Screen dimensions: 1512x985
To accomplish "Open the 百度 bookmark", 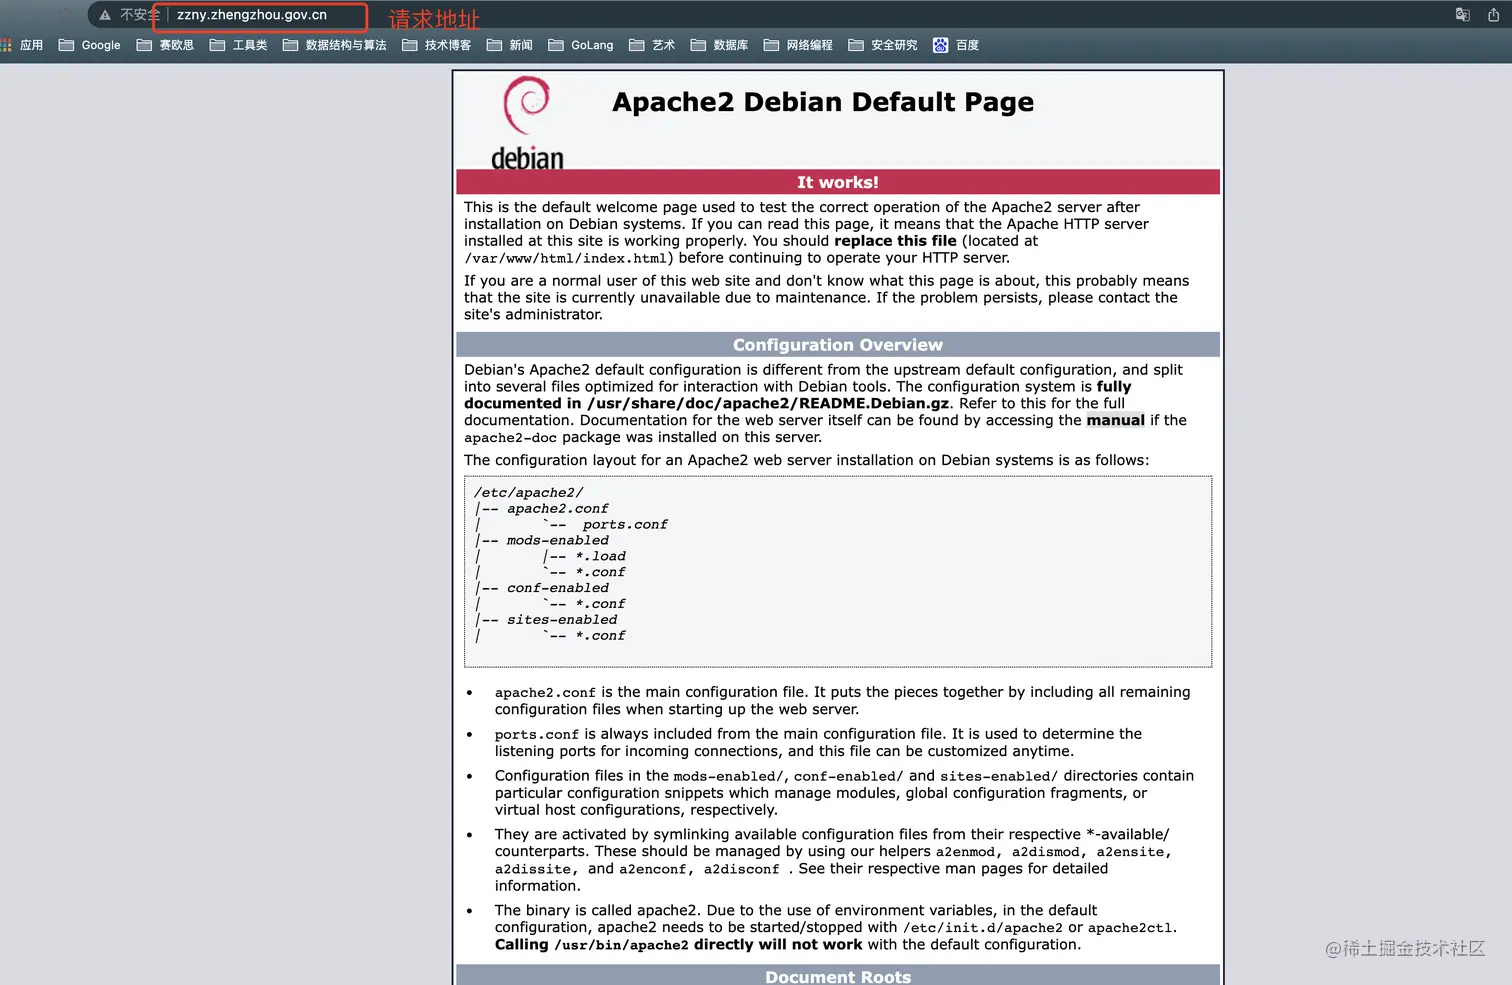I will (956, 45).
